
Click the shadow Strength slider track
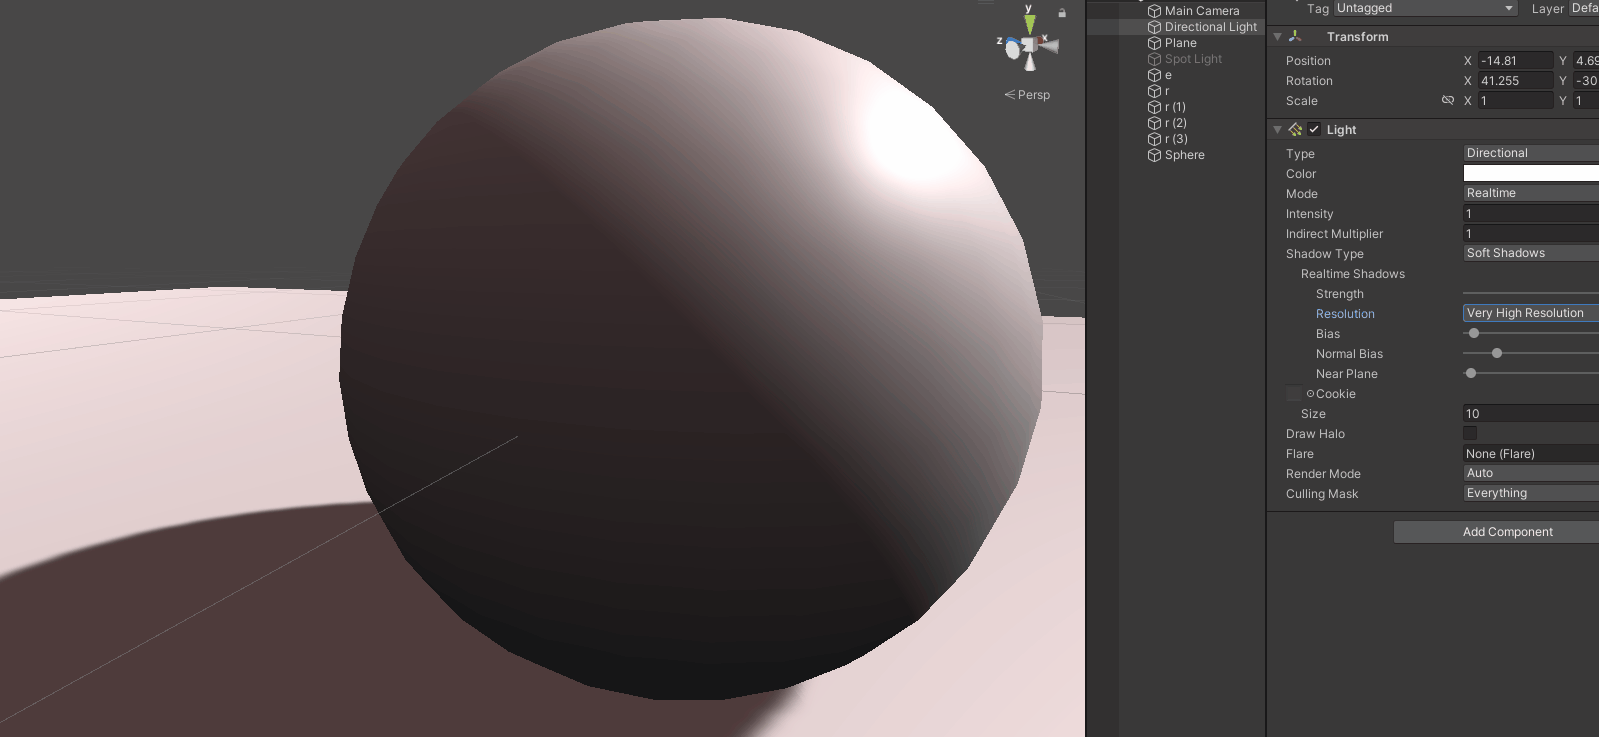pyautogui.click(x=1531, y=293)
